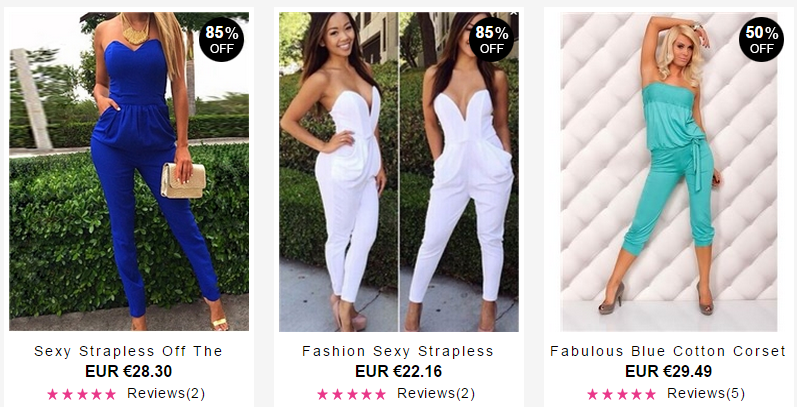Open the blue strapless jumpsuit product photo
797x407 pixels.
129,172
